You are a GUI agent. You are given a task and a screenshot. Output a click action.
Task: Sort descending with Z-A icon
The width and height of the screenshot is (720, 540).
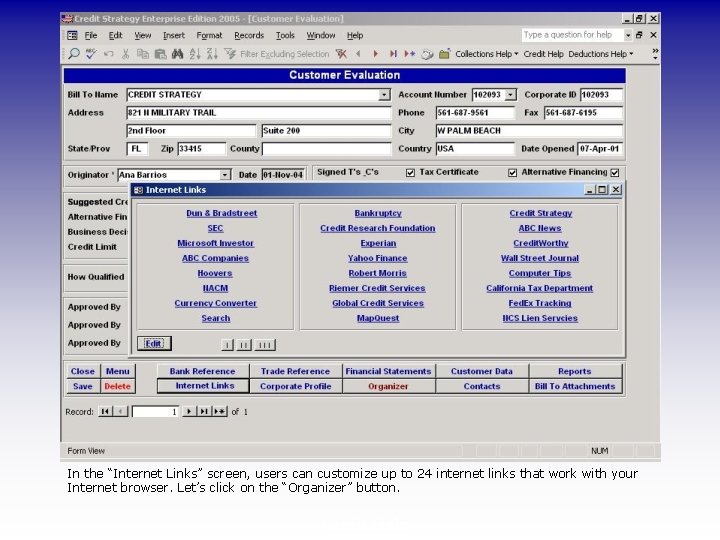(212, 54)
